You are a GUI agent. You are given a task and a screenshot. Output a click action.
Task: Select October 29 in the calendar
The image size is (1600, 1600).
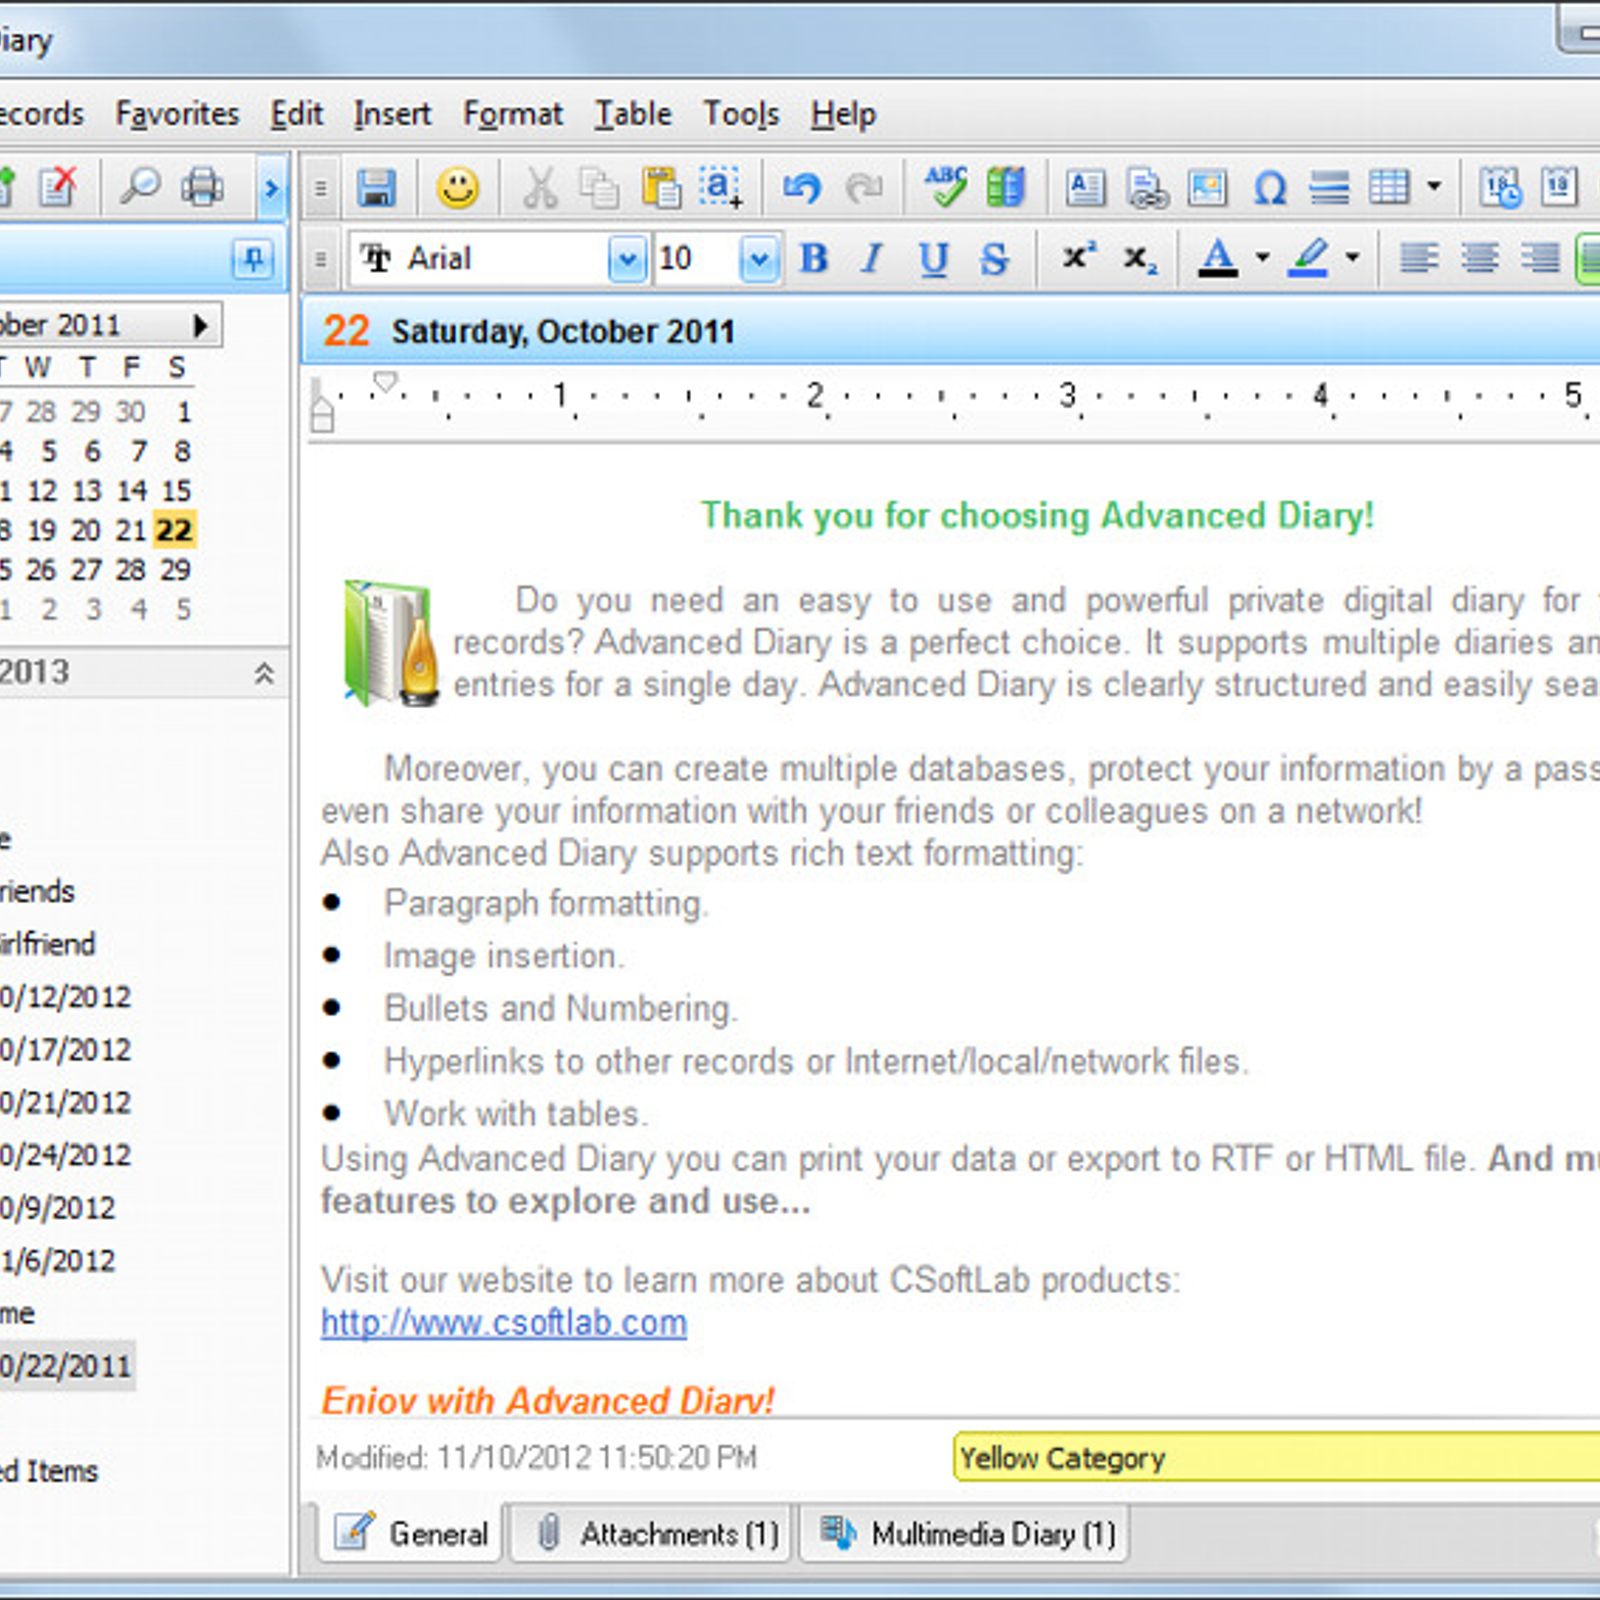pyautogui.click(x=175, y=570)
